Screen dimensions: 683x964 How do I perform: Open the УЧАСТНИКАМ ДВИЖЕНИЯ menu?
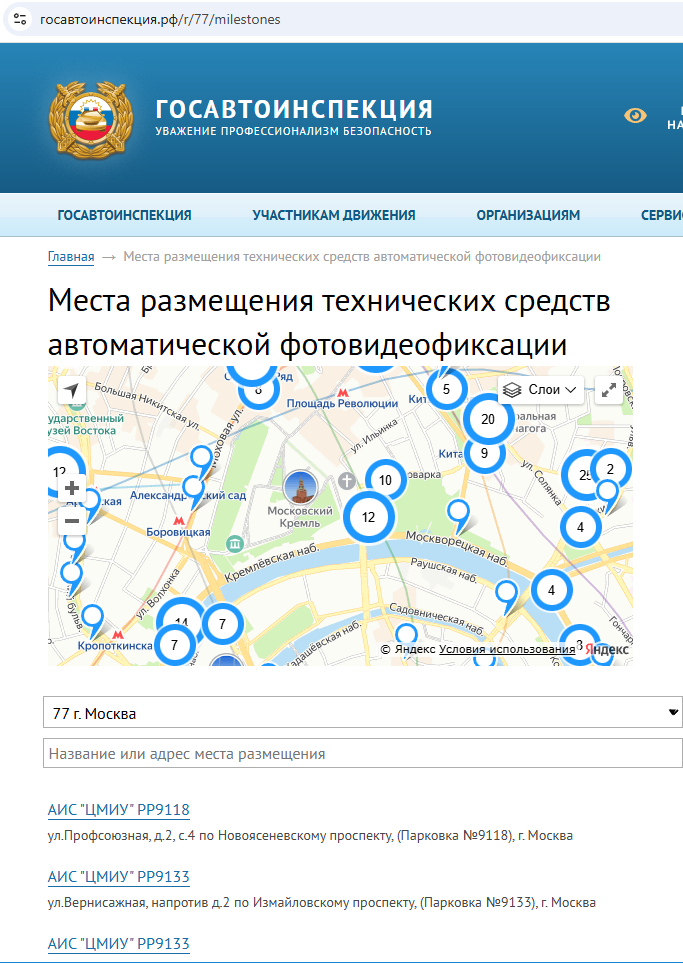pyautogui.click(x=334, y=215)
